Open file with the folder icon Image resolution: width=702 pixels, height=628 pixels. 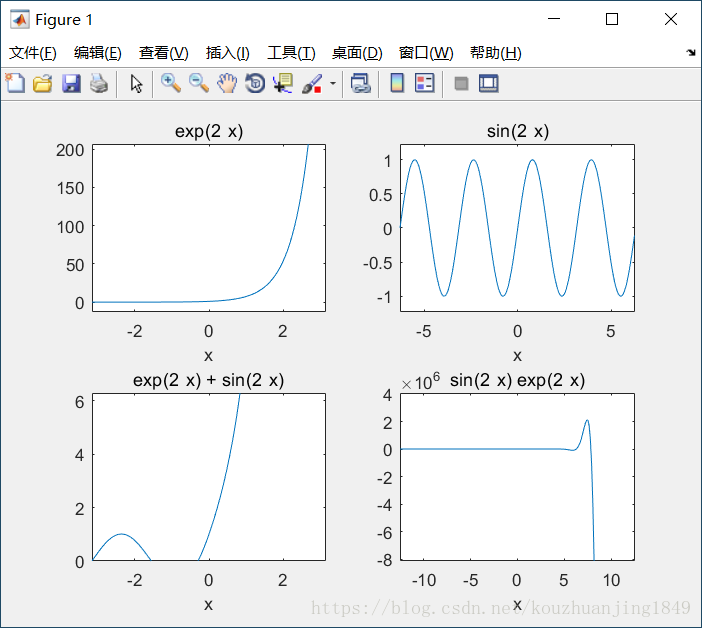pos(43,84)
